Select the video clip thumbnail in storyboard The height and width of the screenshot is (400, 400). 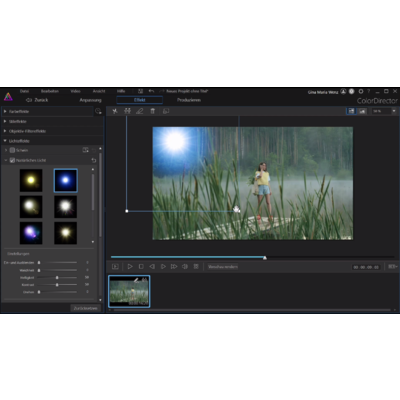tap(129, 291)
